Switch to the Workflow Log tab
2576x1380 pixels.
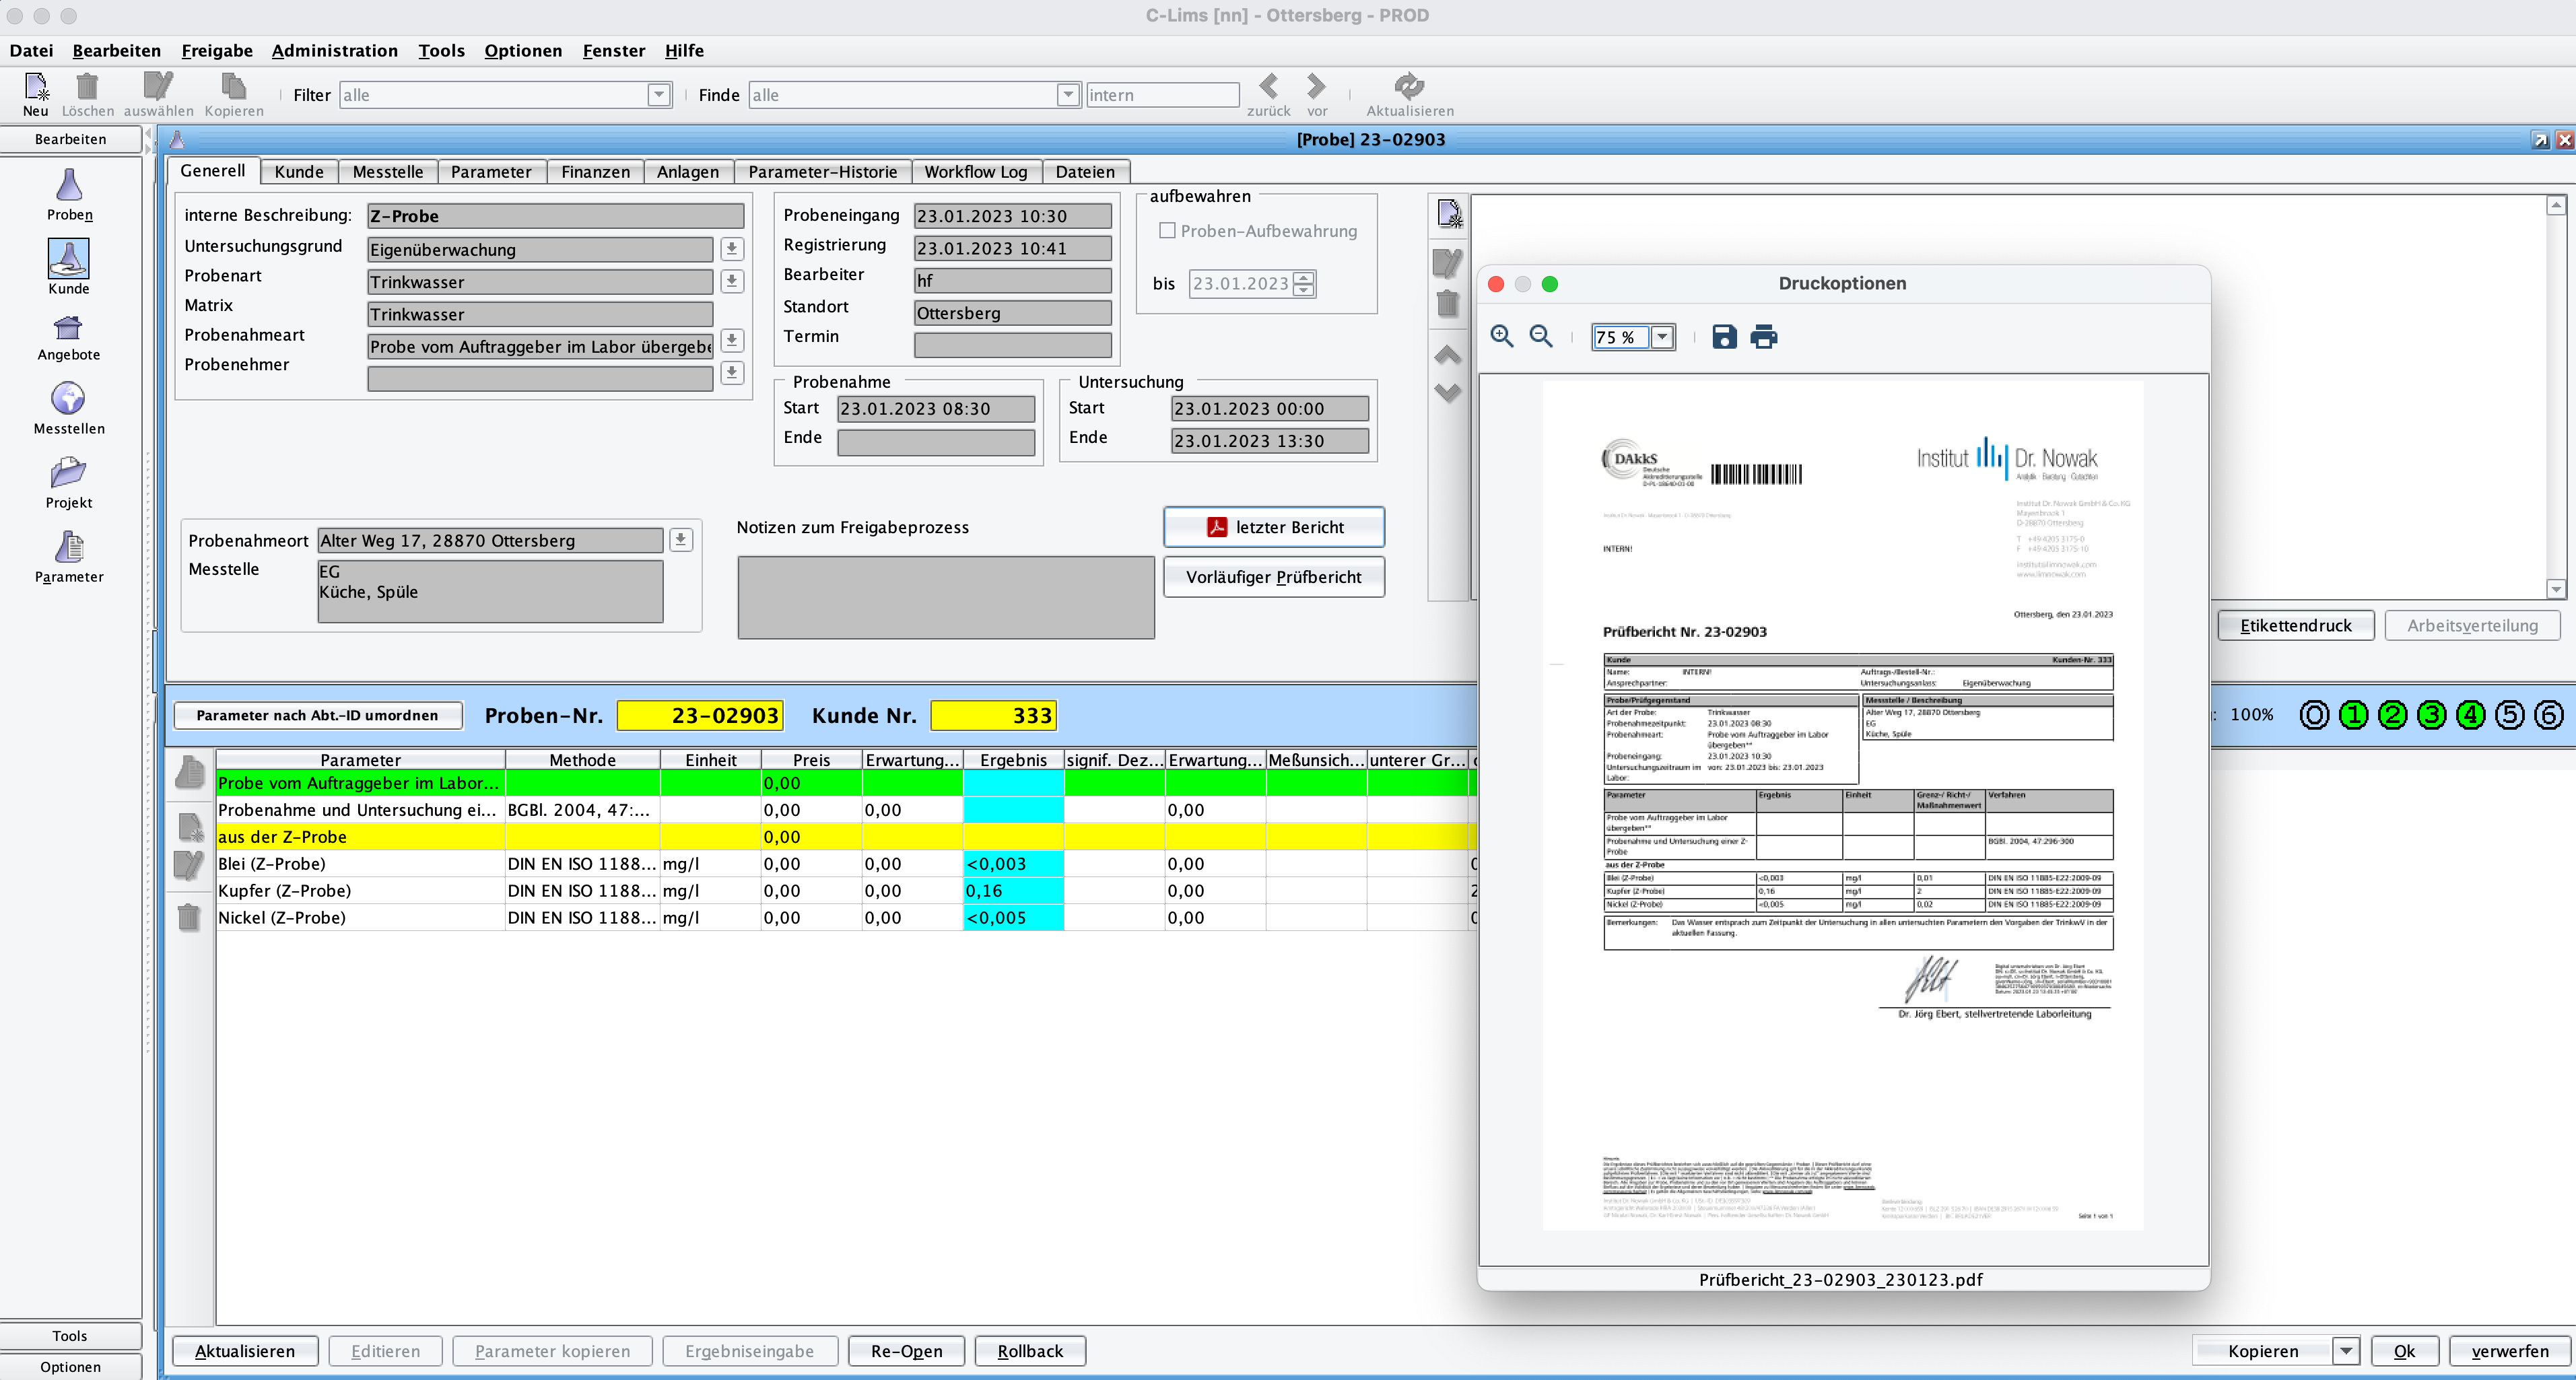(975, 172)
